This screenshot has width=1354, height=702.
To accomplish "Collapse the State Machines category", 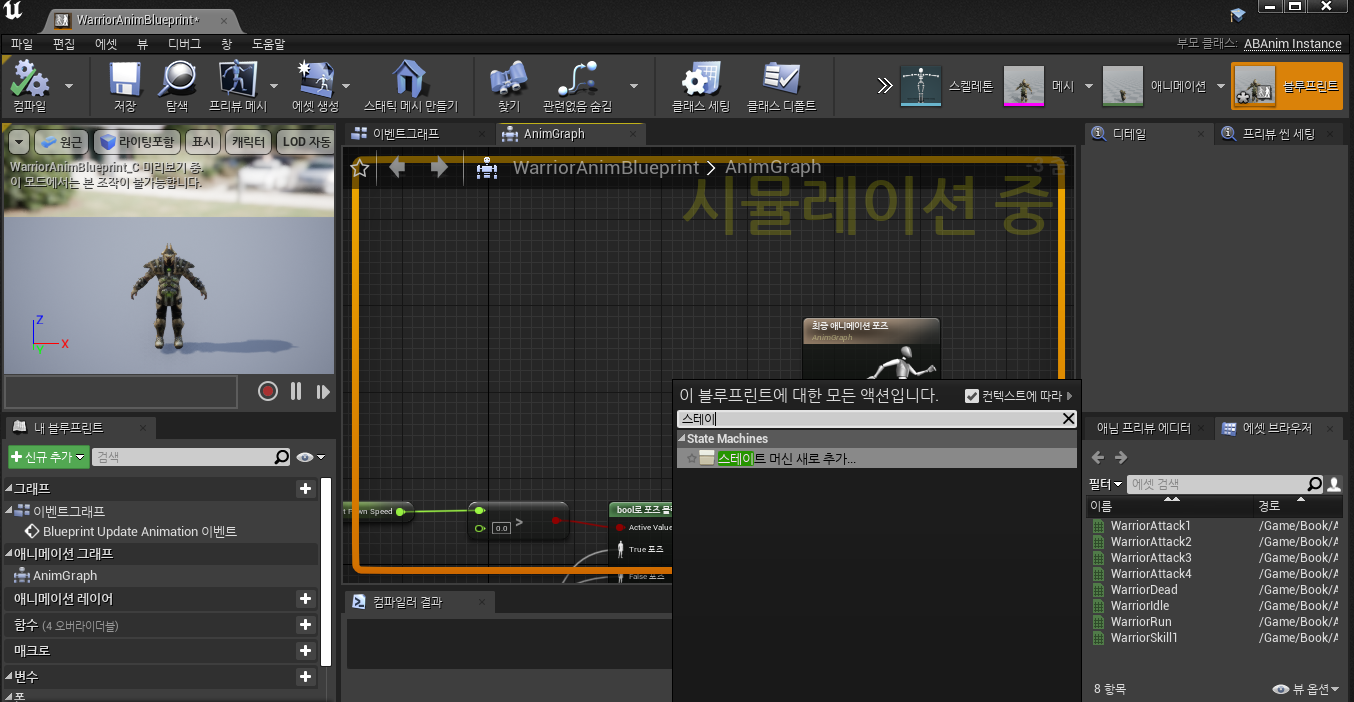I will tap(682, 439).
